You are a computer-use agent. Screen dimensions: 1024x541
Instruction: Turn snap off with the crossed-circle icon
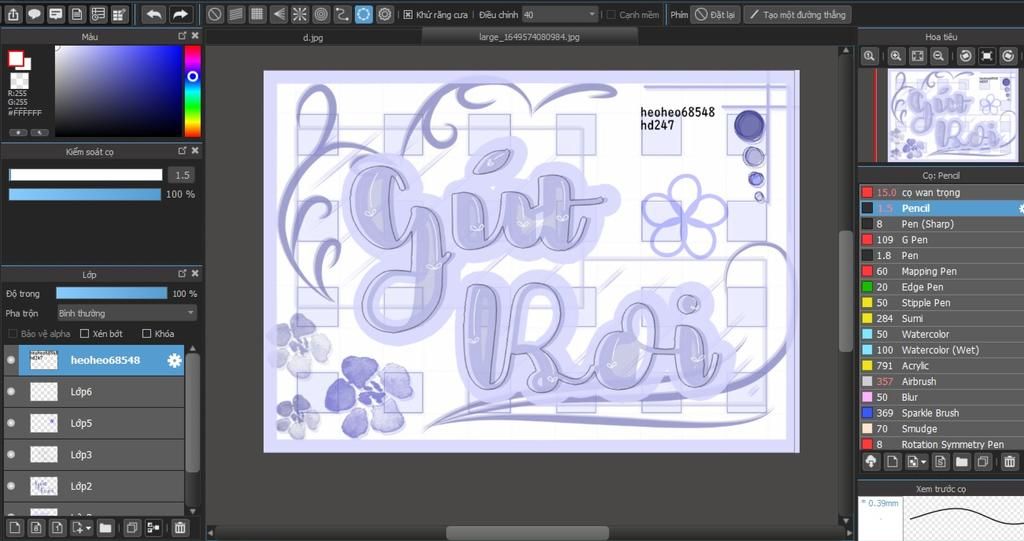[215, 14]
